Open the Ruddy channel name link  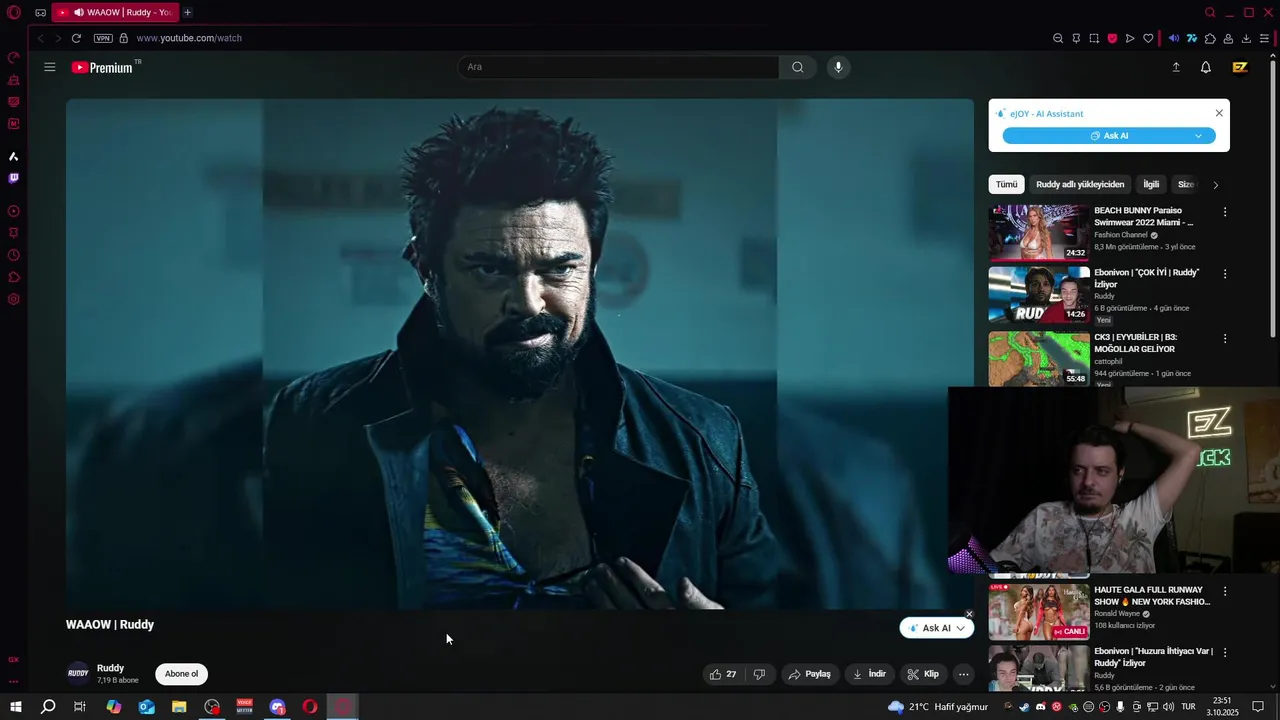110,668
